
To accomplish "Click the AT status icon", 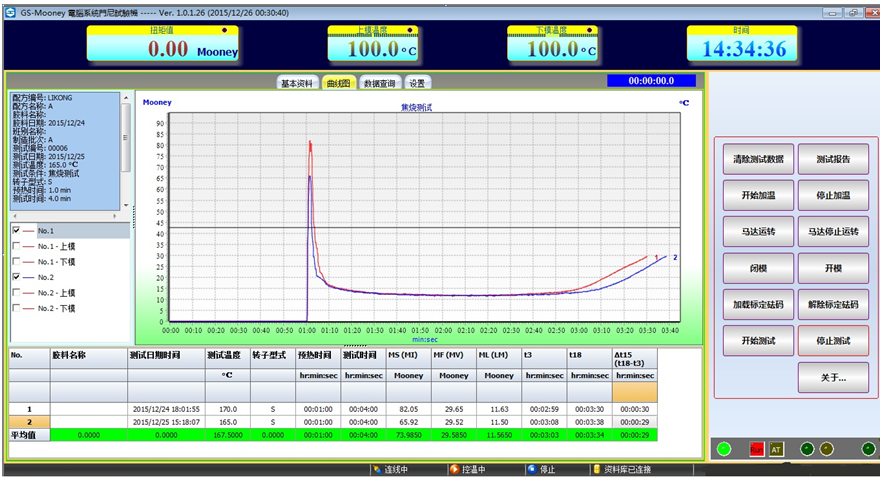I will 777,449.
